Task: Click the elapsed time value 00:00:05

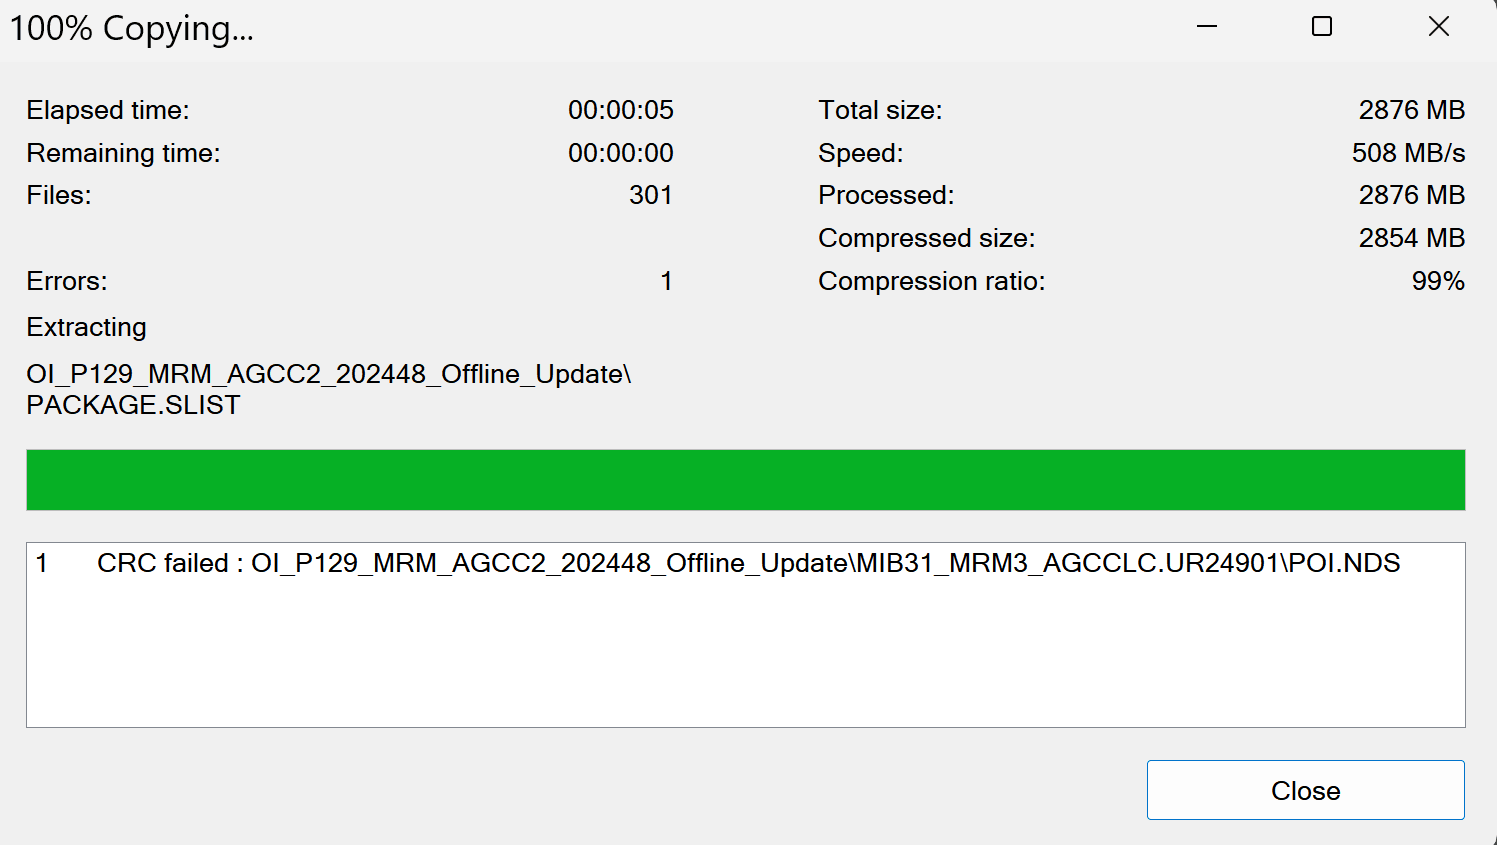Action: click(x=620, y=110)
